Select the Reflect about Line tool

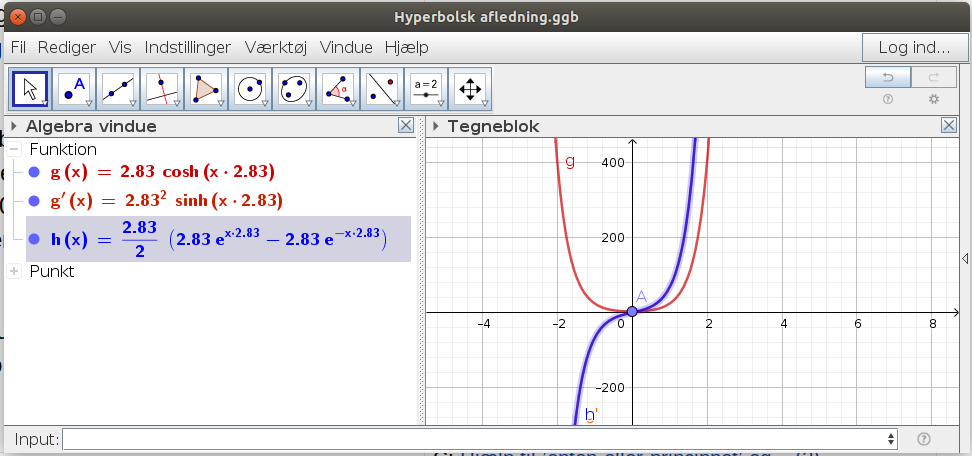tap(382, 90)
